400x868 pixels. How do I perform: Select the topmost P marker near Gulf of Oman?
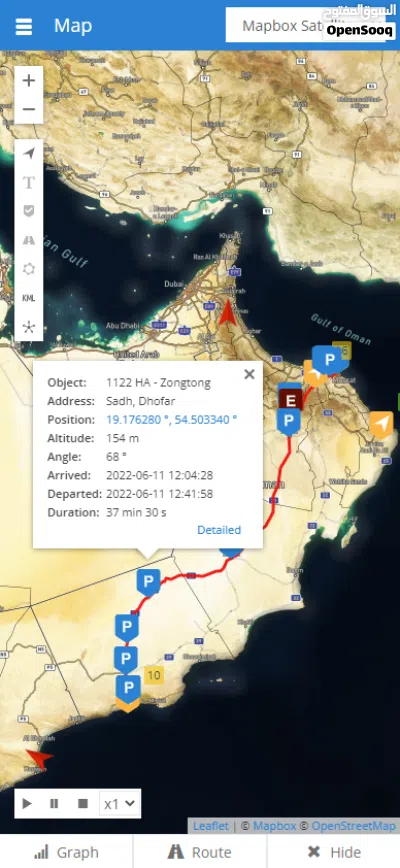tap(329, 361)
